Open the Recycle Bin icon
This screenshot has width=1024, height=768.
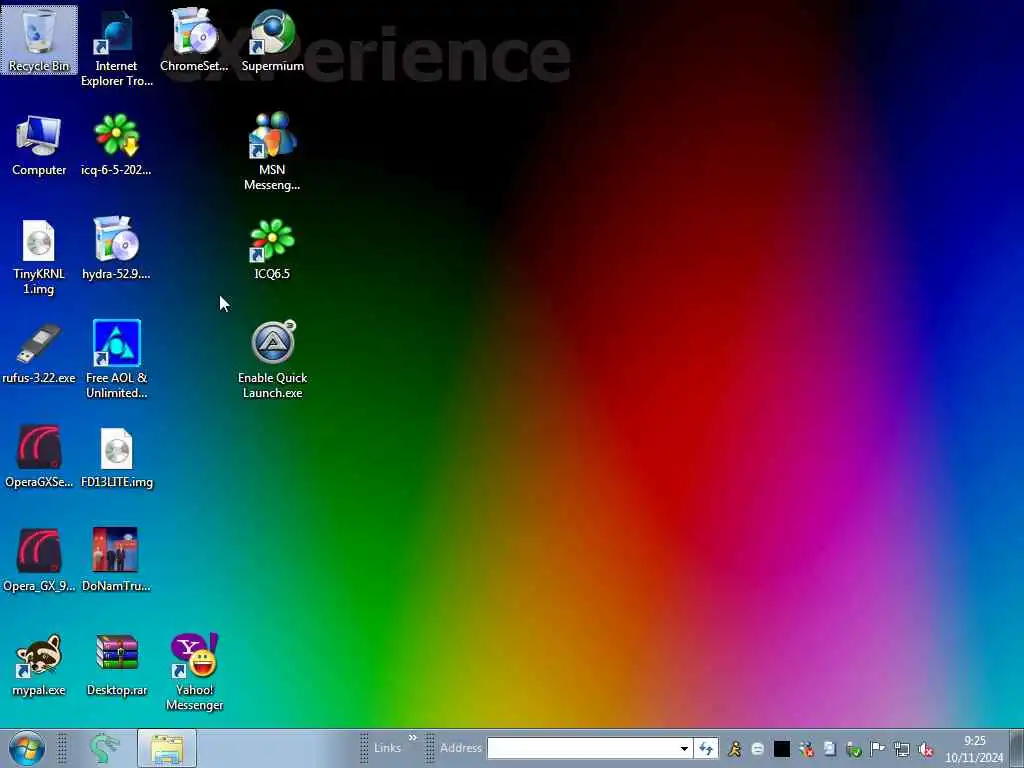click(39, 40)
